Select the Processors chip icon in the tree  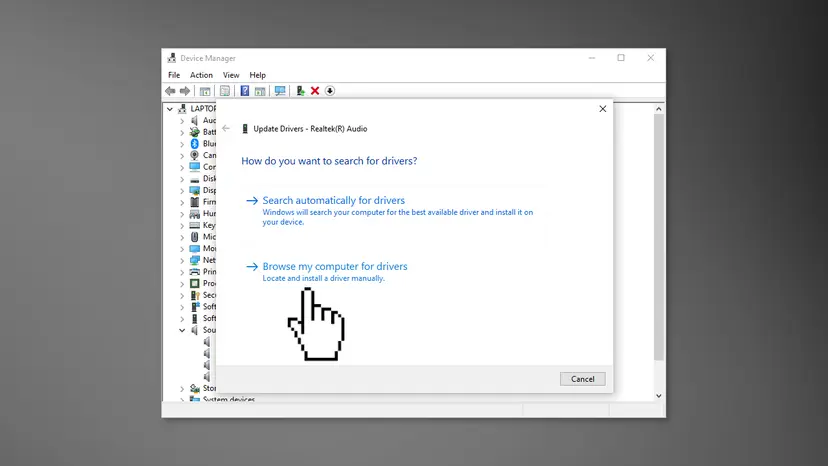[x=194, y=283]
